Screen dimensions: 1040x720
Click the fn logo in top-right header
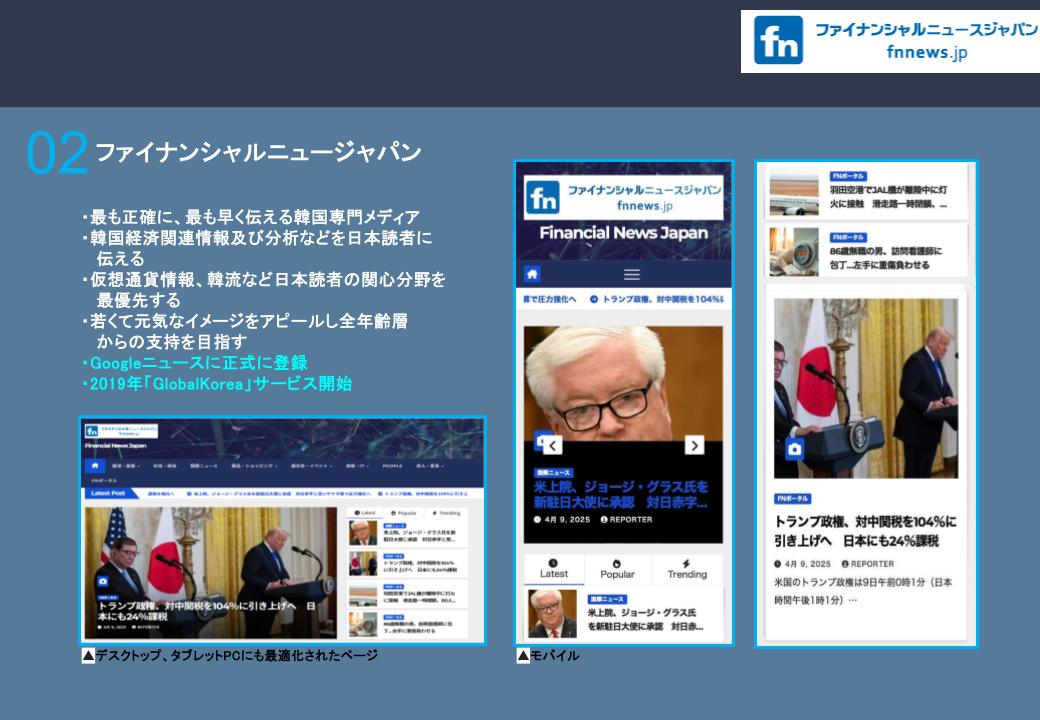pos(778,41)
